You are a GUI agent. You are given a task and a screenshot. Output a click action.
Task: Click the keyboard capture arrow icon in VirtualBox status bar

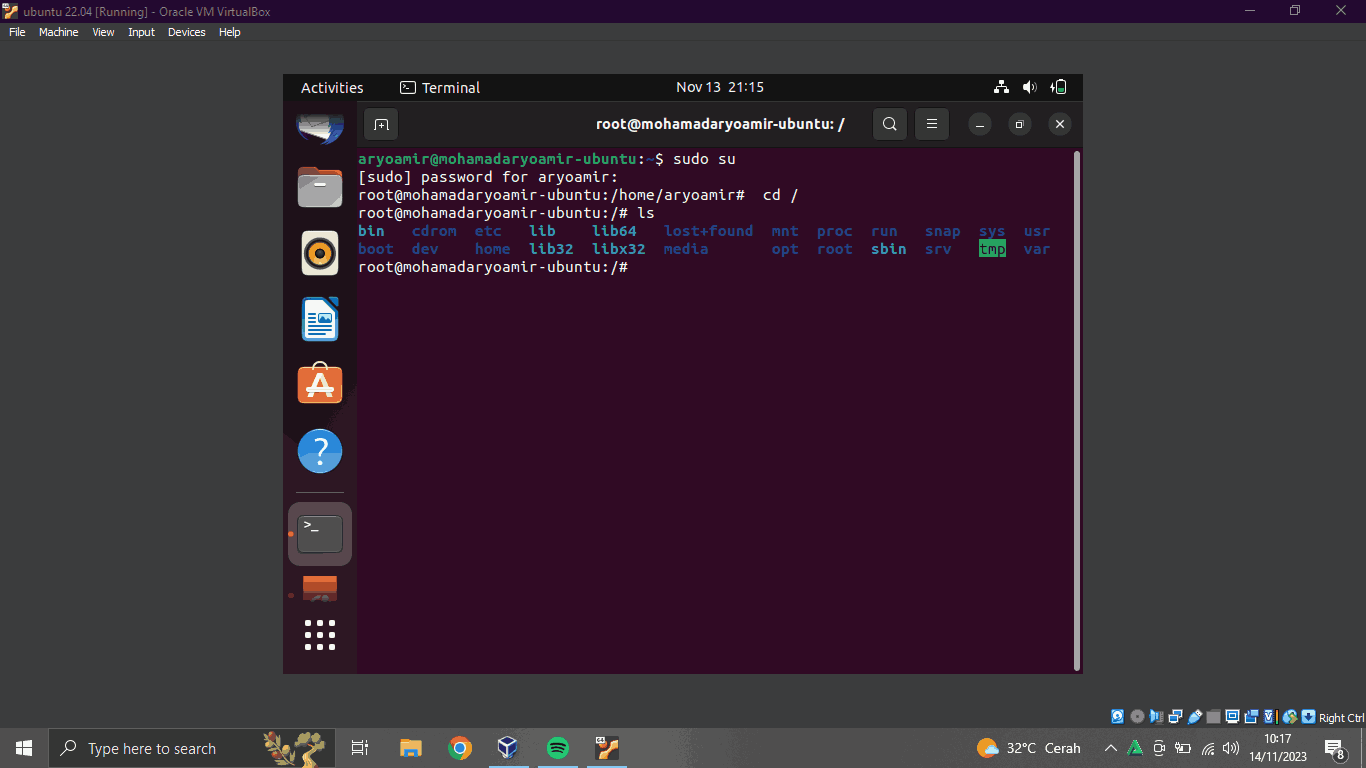(1308, 717)
